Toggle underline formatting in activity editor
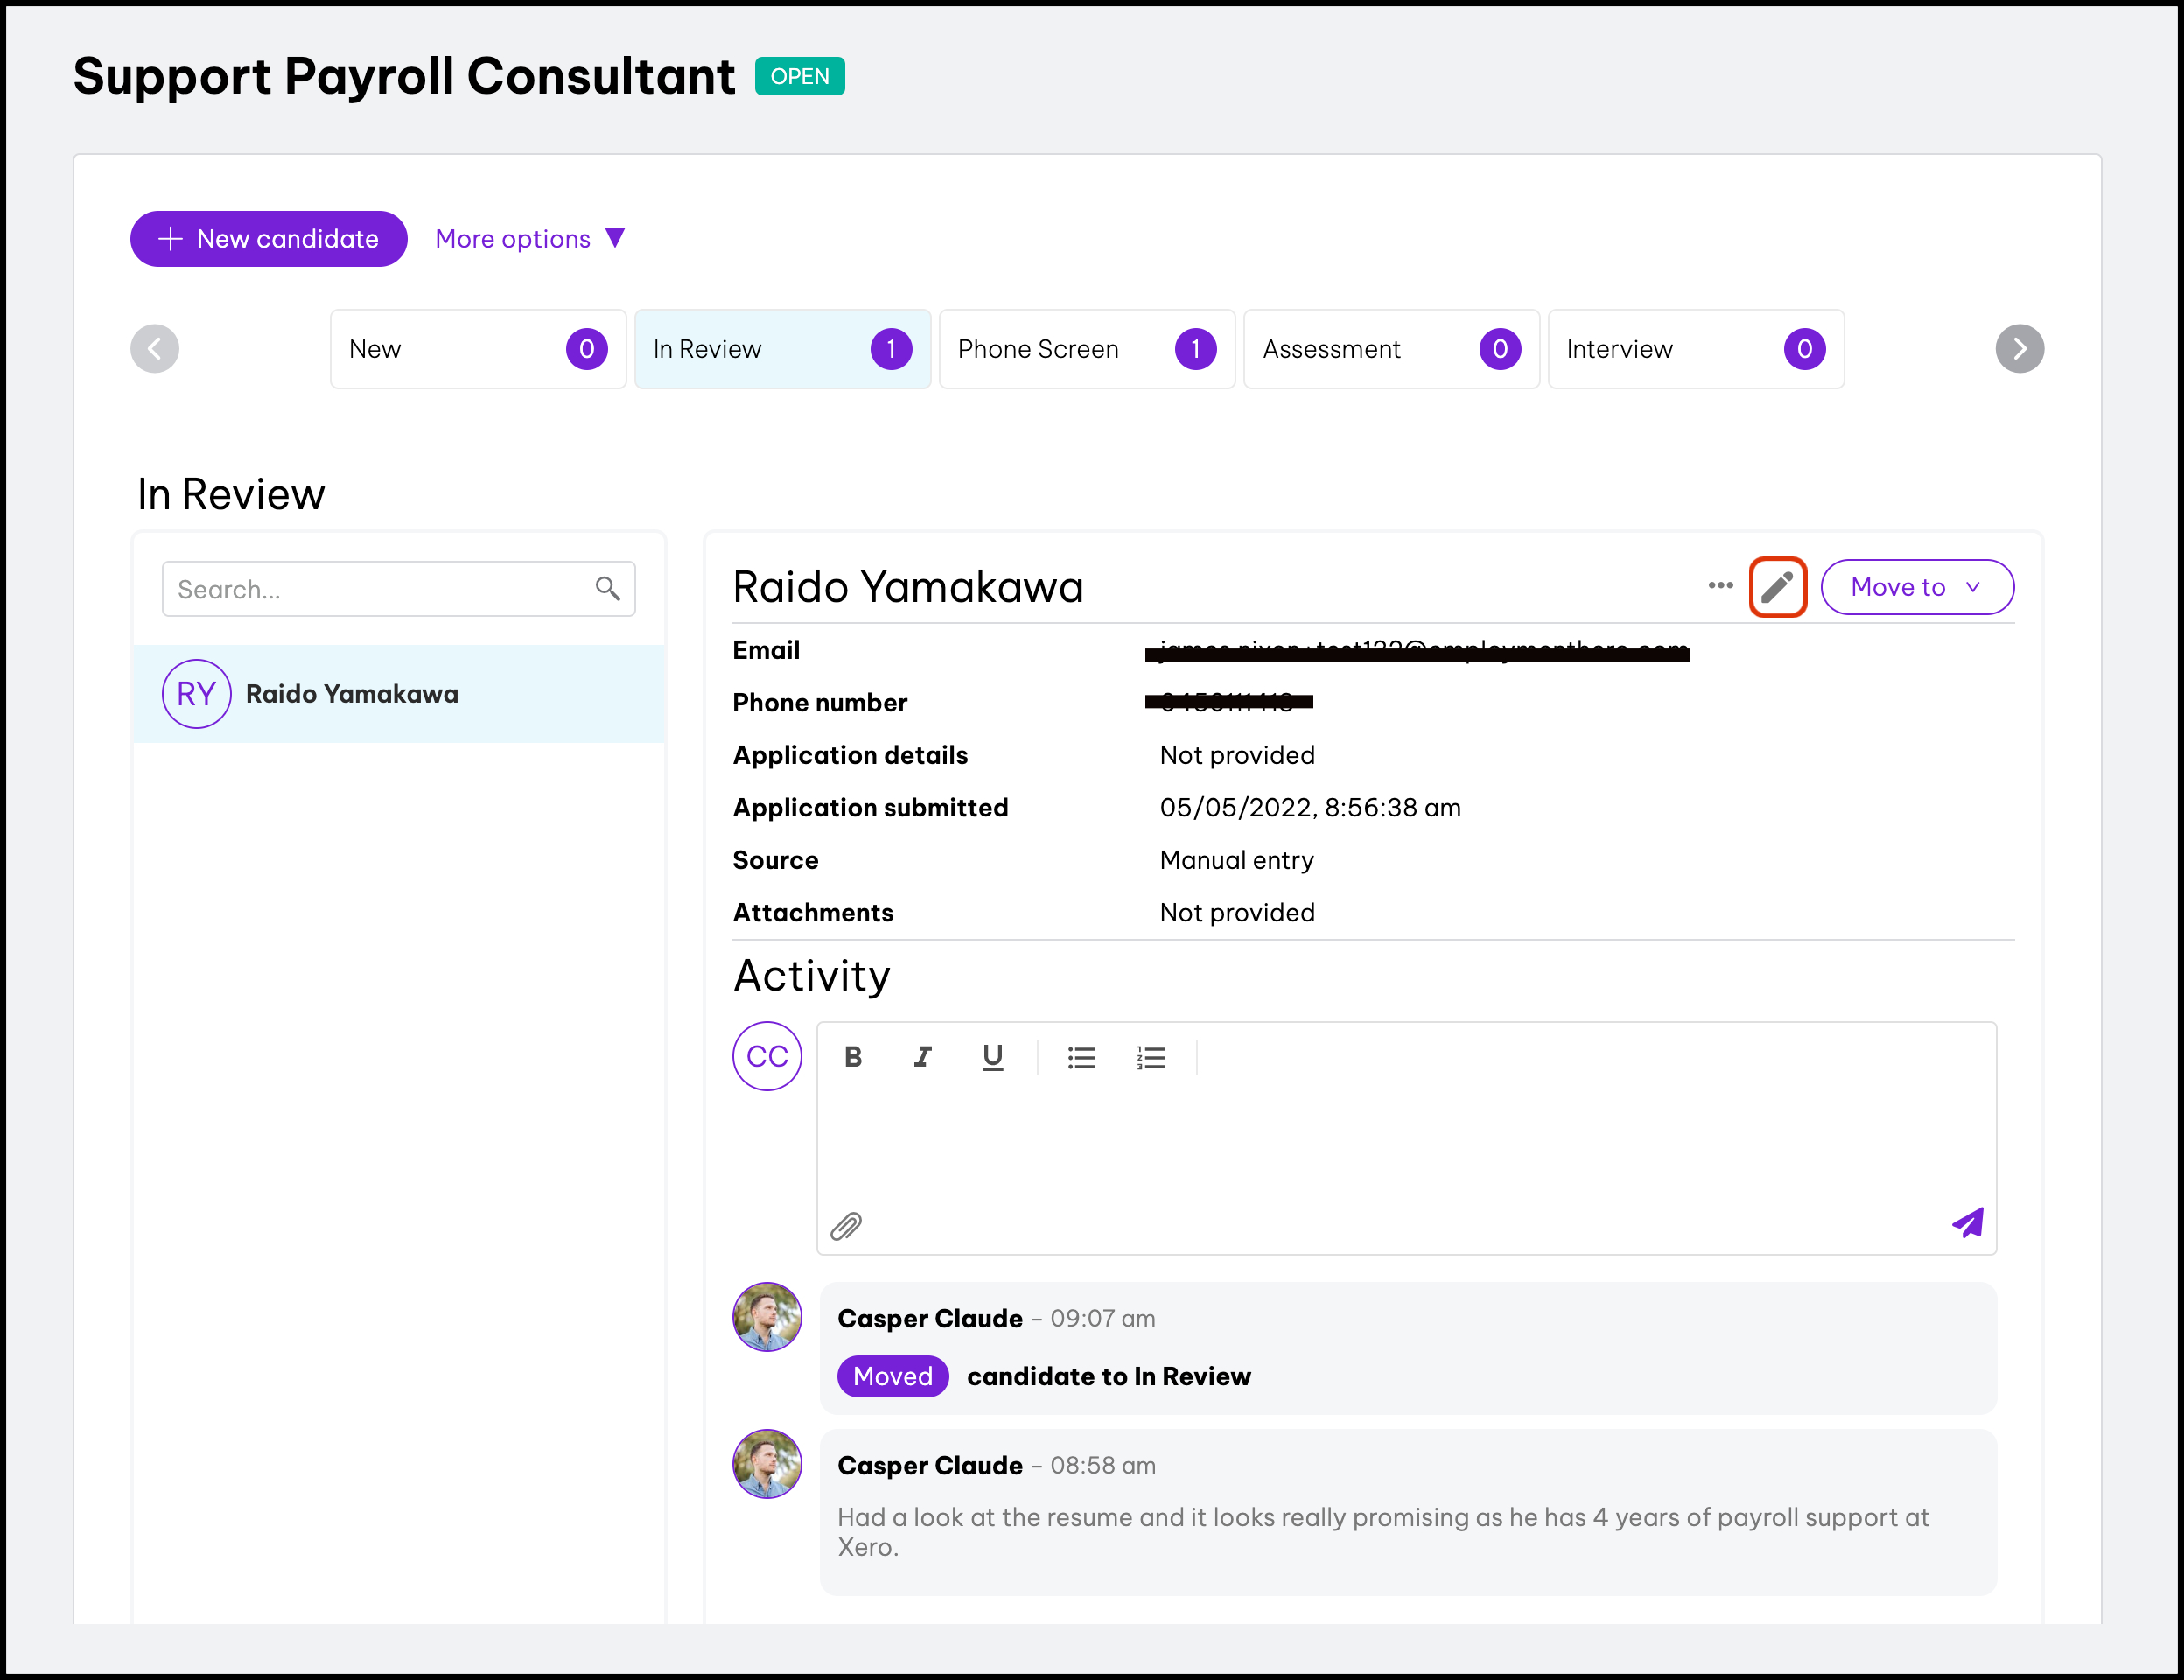Viewport: 2184px width, 1680px height. (x=992, y=1057)
